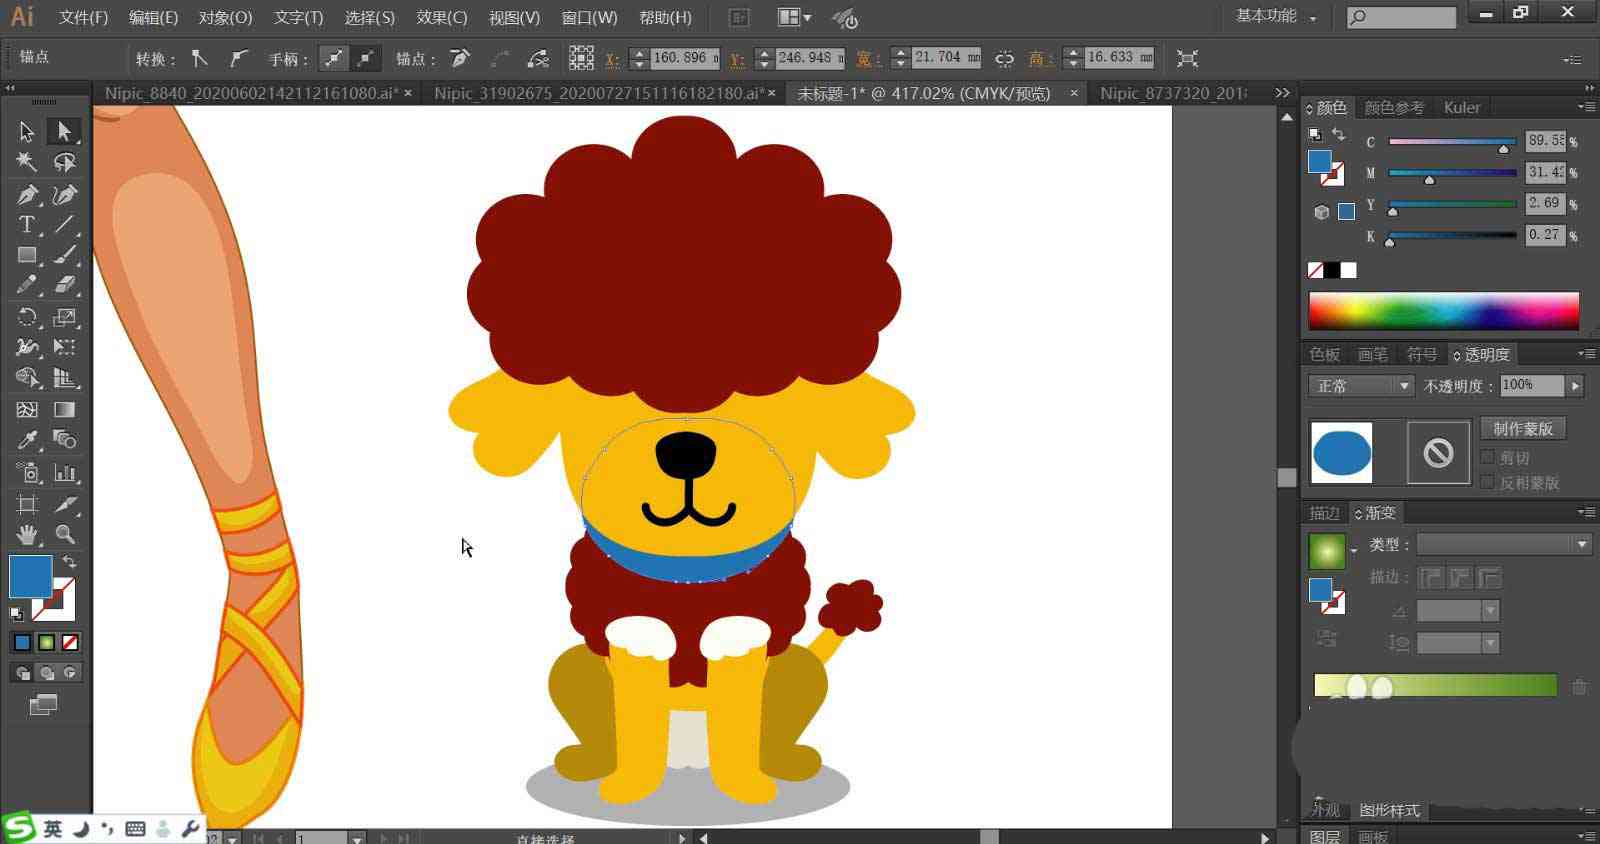Screen dimensions: 1600x844
Task: Switch toolbox paint mode to Color
Action: pyautogui.click(x=22, y=642)
